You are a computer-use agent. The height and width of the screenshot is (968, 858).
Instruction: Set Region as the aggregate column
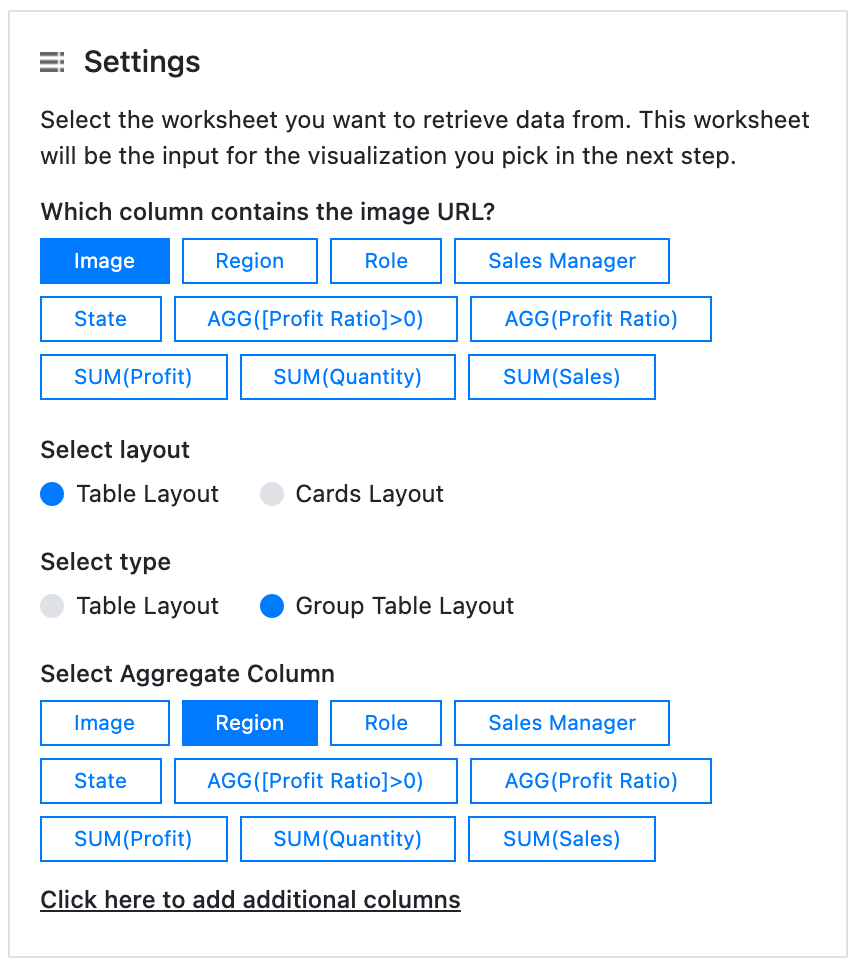tap(249, 723)
